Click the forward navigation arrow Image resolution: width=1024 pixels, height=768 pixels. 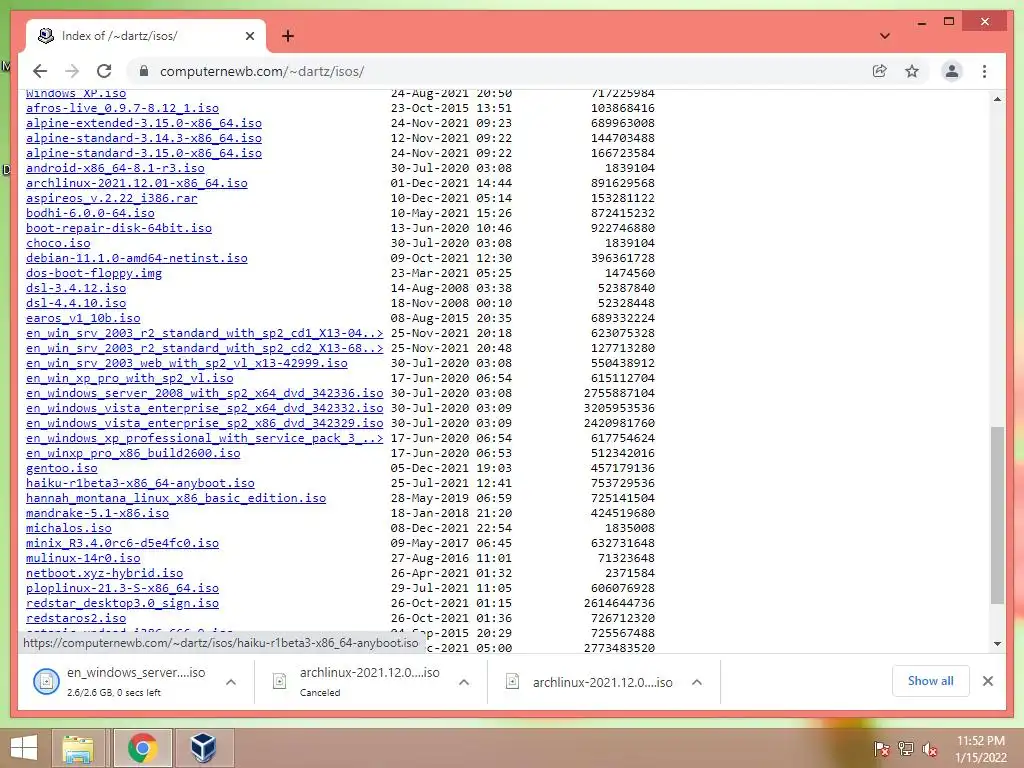72,71
